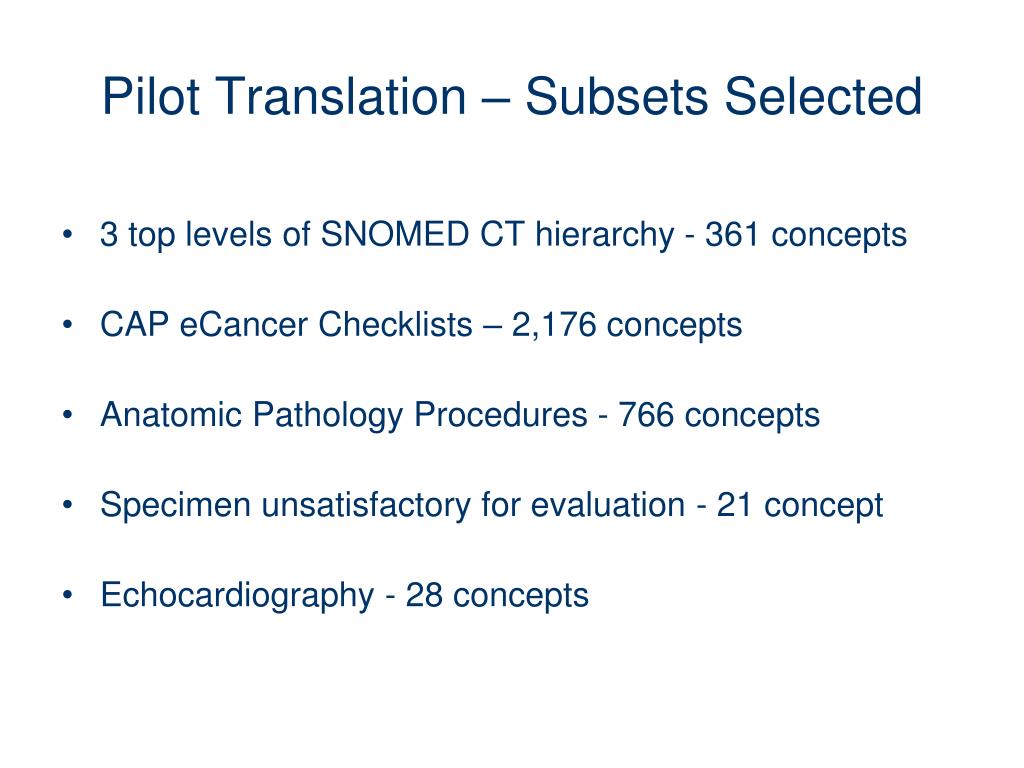Click 'Anatomic Pathology Procedures' text
The image size is (1024, 768).
coord(344,415)
